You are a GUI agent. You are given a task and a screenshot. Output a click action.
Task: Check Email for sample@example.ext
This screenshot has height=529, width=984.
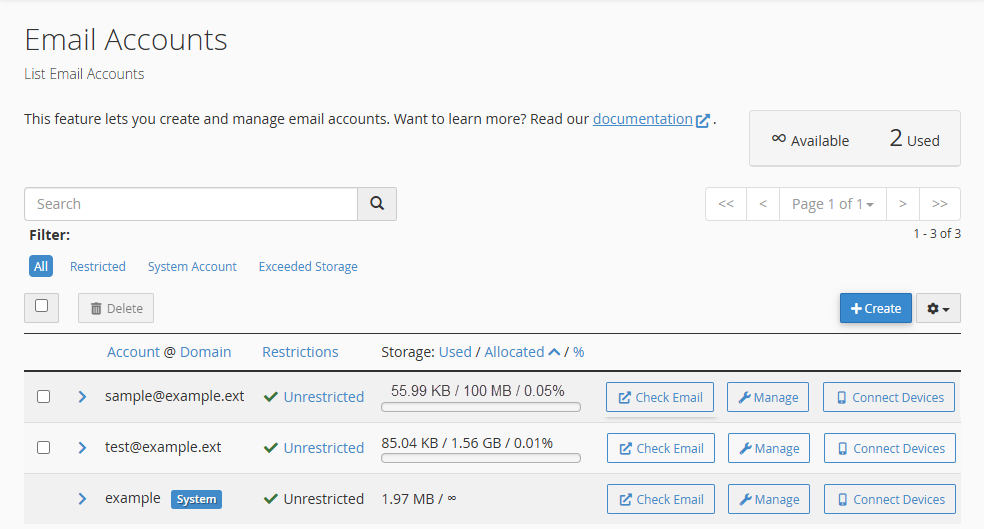[x=660, y=397]
